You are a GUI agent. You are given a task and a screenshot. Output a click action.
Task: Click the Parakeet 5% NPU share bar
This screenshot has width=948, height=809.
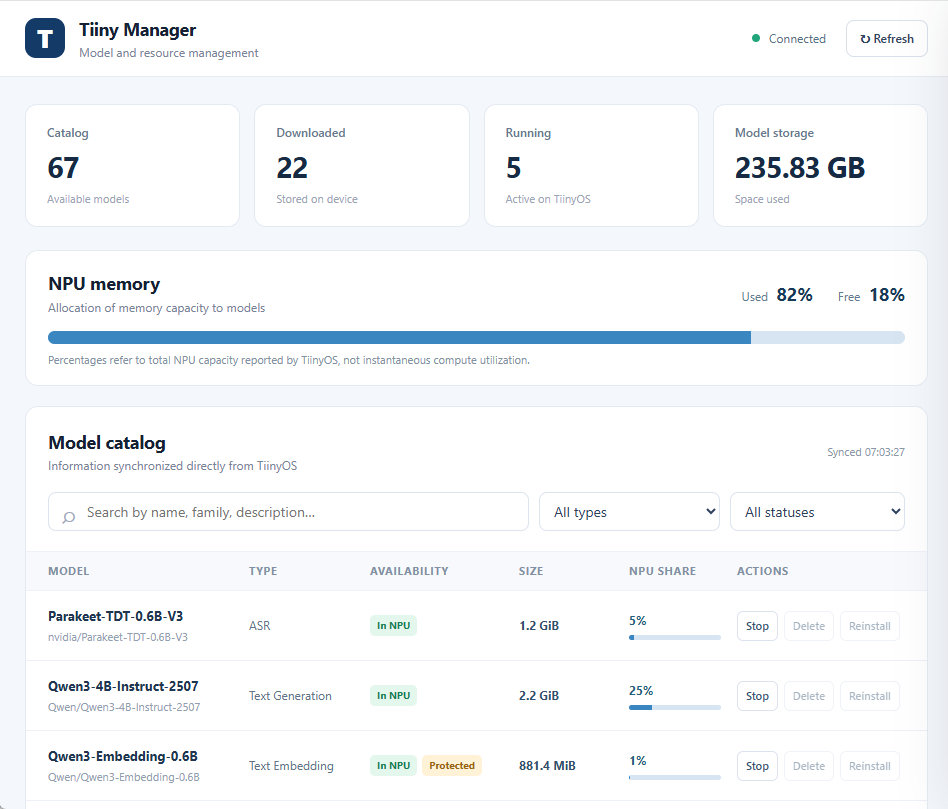675,637
